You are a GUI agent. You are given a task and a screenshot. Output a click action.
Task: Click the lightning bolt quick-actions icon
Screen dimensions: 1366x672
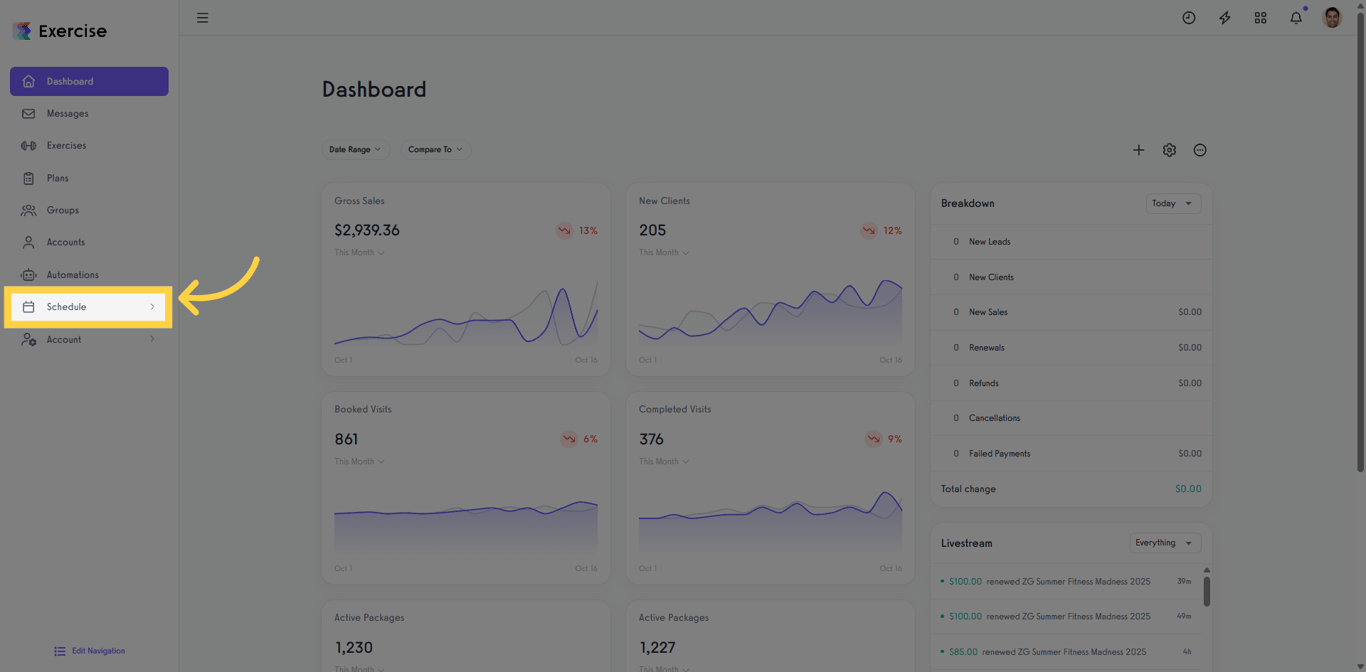coord(1224,17)
